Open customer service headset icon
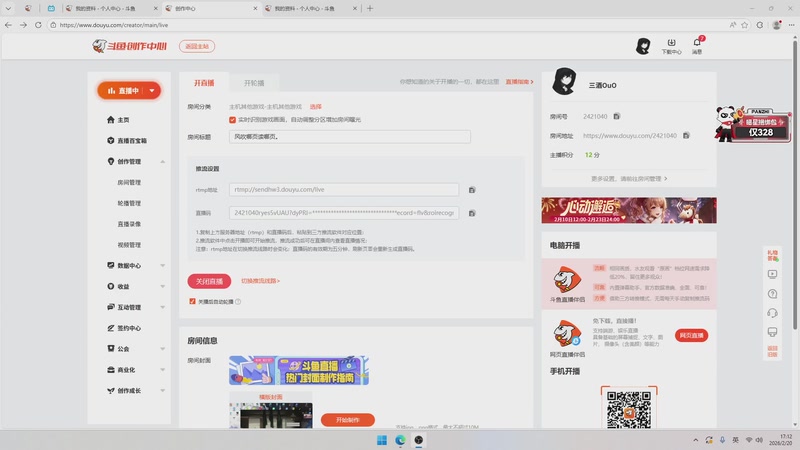This screenshot has height=450, width=800. pos(772,313)
